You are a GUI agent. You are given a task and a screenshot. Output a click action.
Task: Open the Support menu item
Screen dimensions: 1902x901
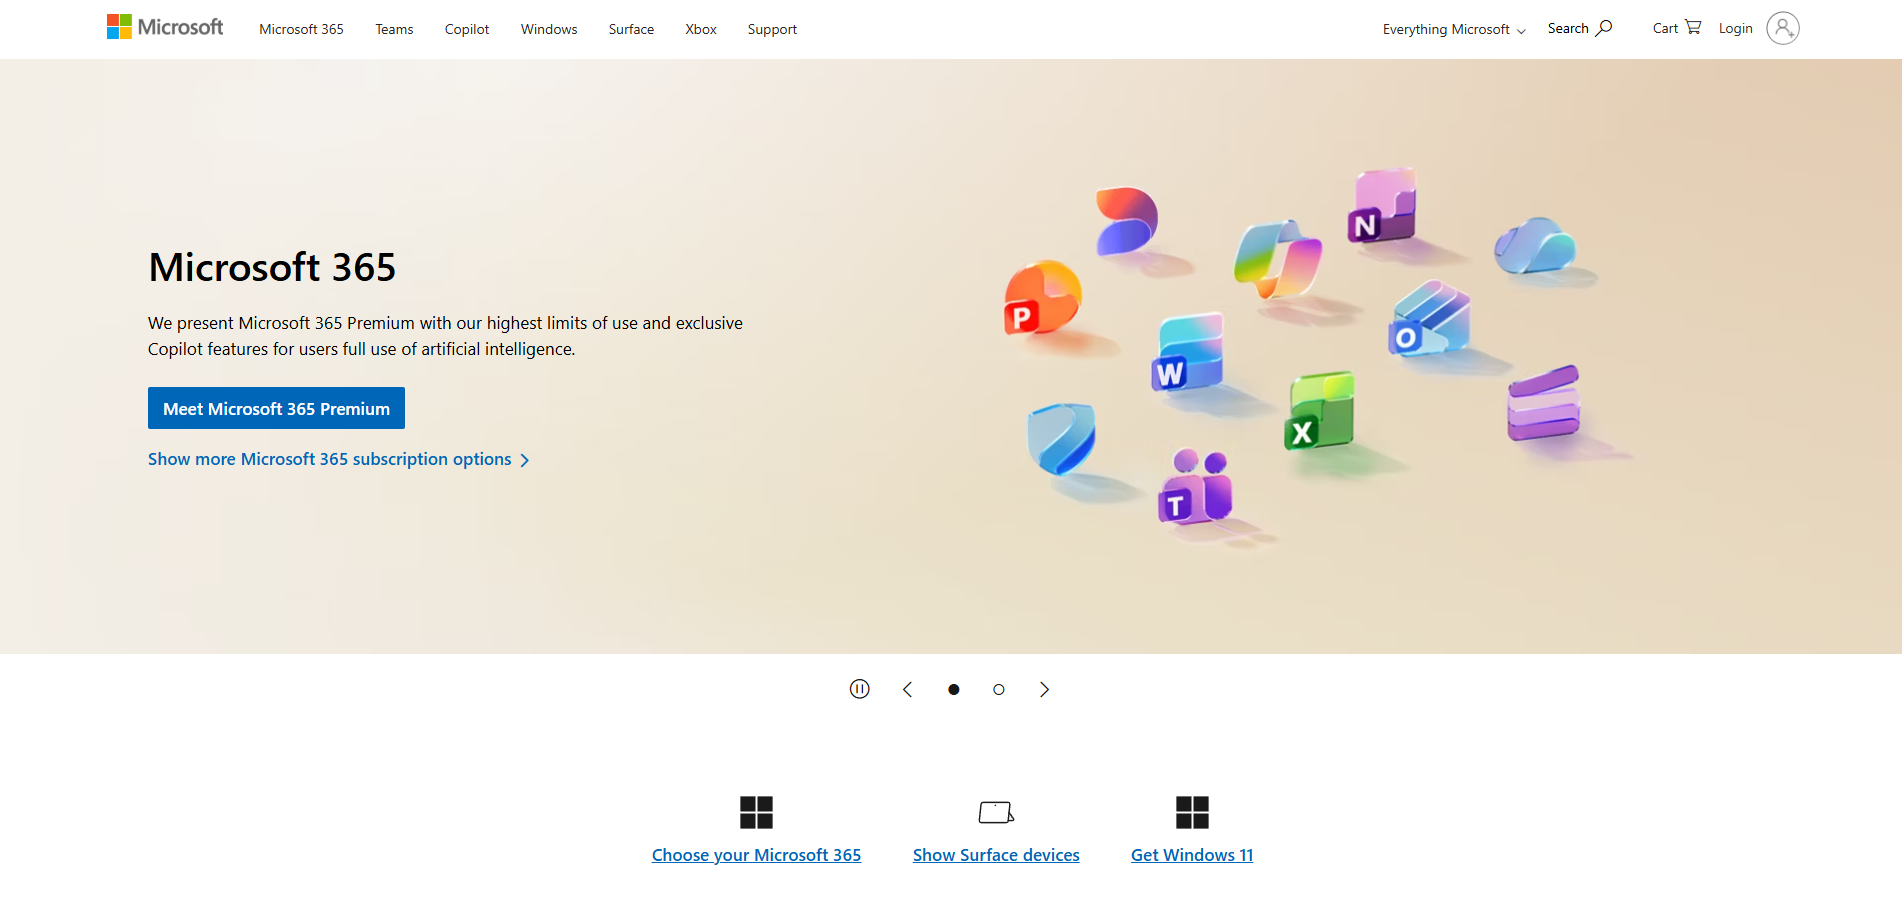pos(771,29)
